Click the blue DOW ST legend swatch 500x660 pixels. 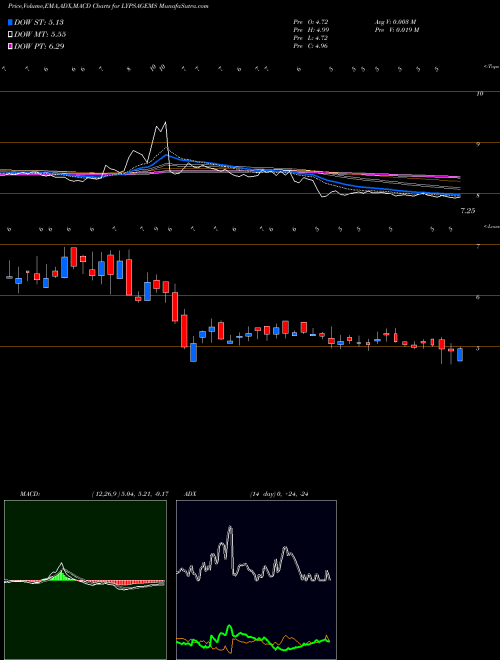click(10, 22)
